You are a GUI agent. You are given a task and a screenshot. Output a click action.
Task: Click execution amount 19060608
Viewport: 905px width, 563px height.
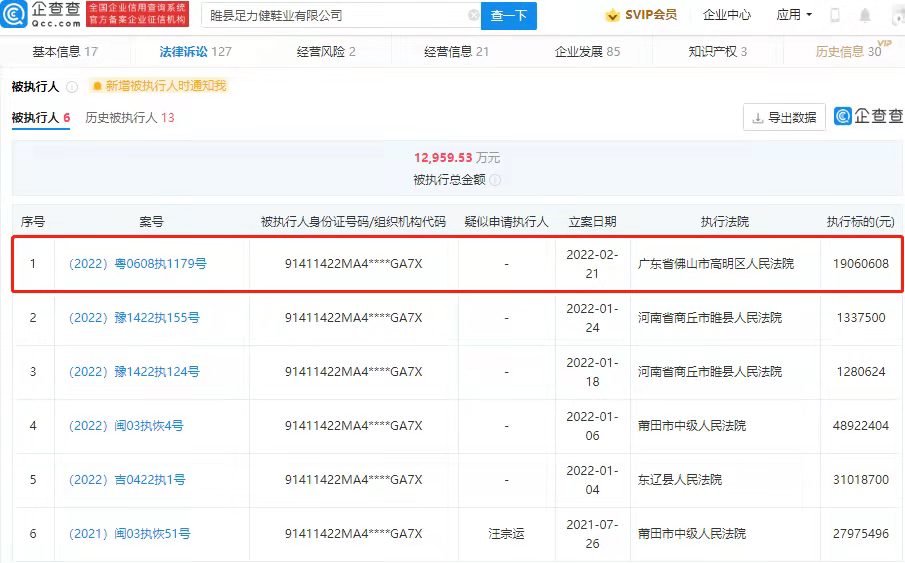point(861,264)
